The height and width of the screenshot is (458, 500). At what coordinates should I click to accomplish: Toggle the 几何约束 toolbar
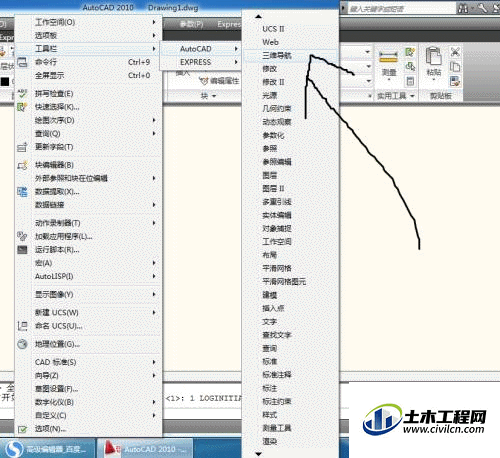290,109
